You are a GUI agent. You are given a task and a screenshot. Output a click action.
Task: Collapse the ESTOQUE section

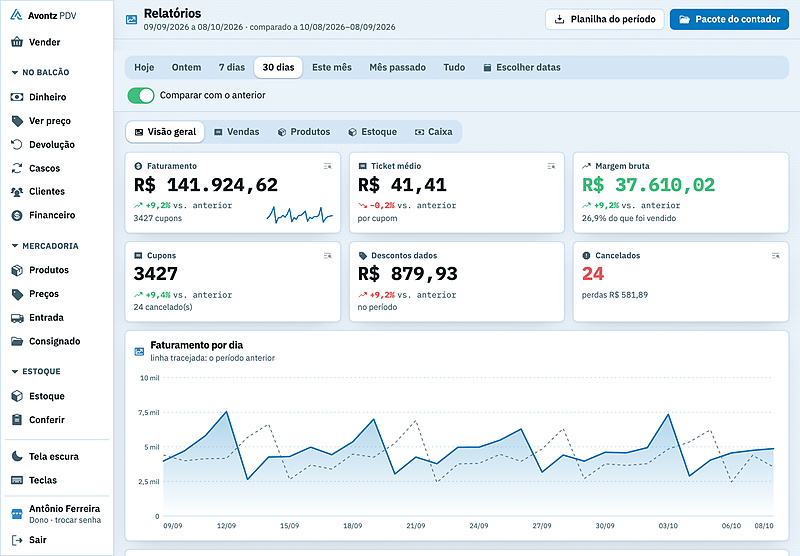[36, 371]
